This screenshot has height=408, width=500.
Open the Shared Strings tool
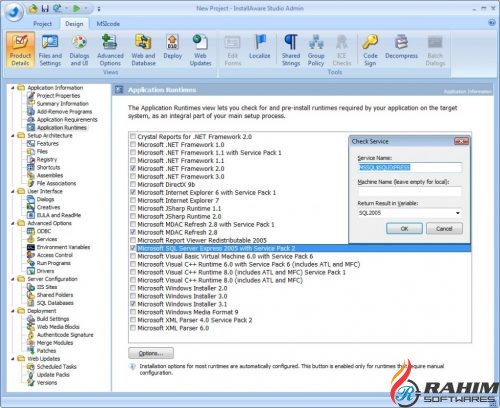pos(291,50)
